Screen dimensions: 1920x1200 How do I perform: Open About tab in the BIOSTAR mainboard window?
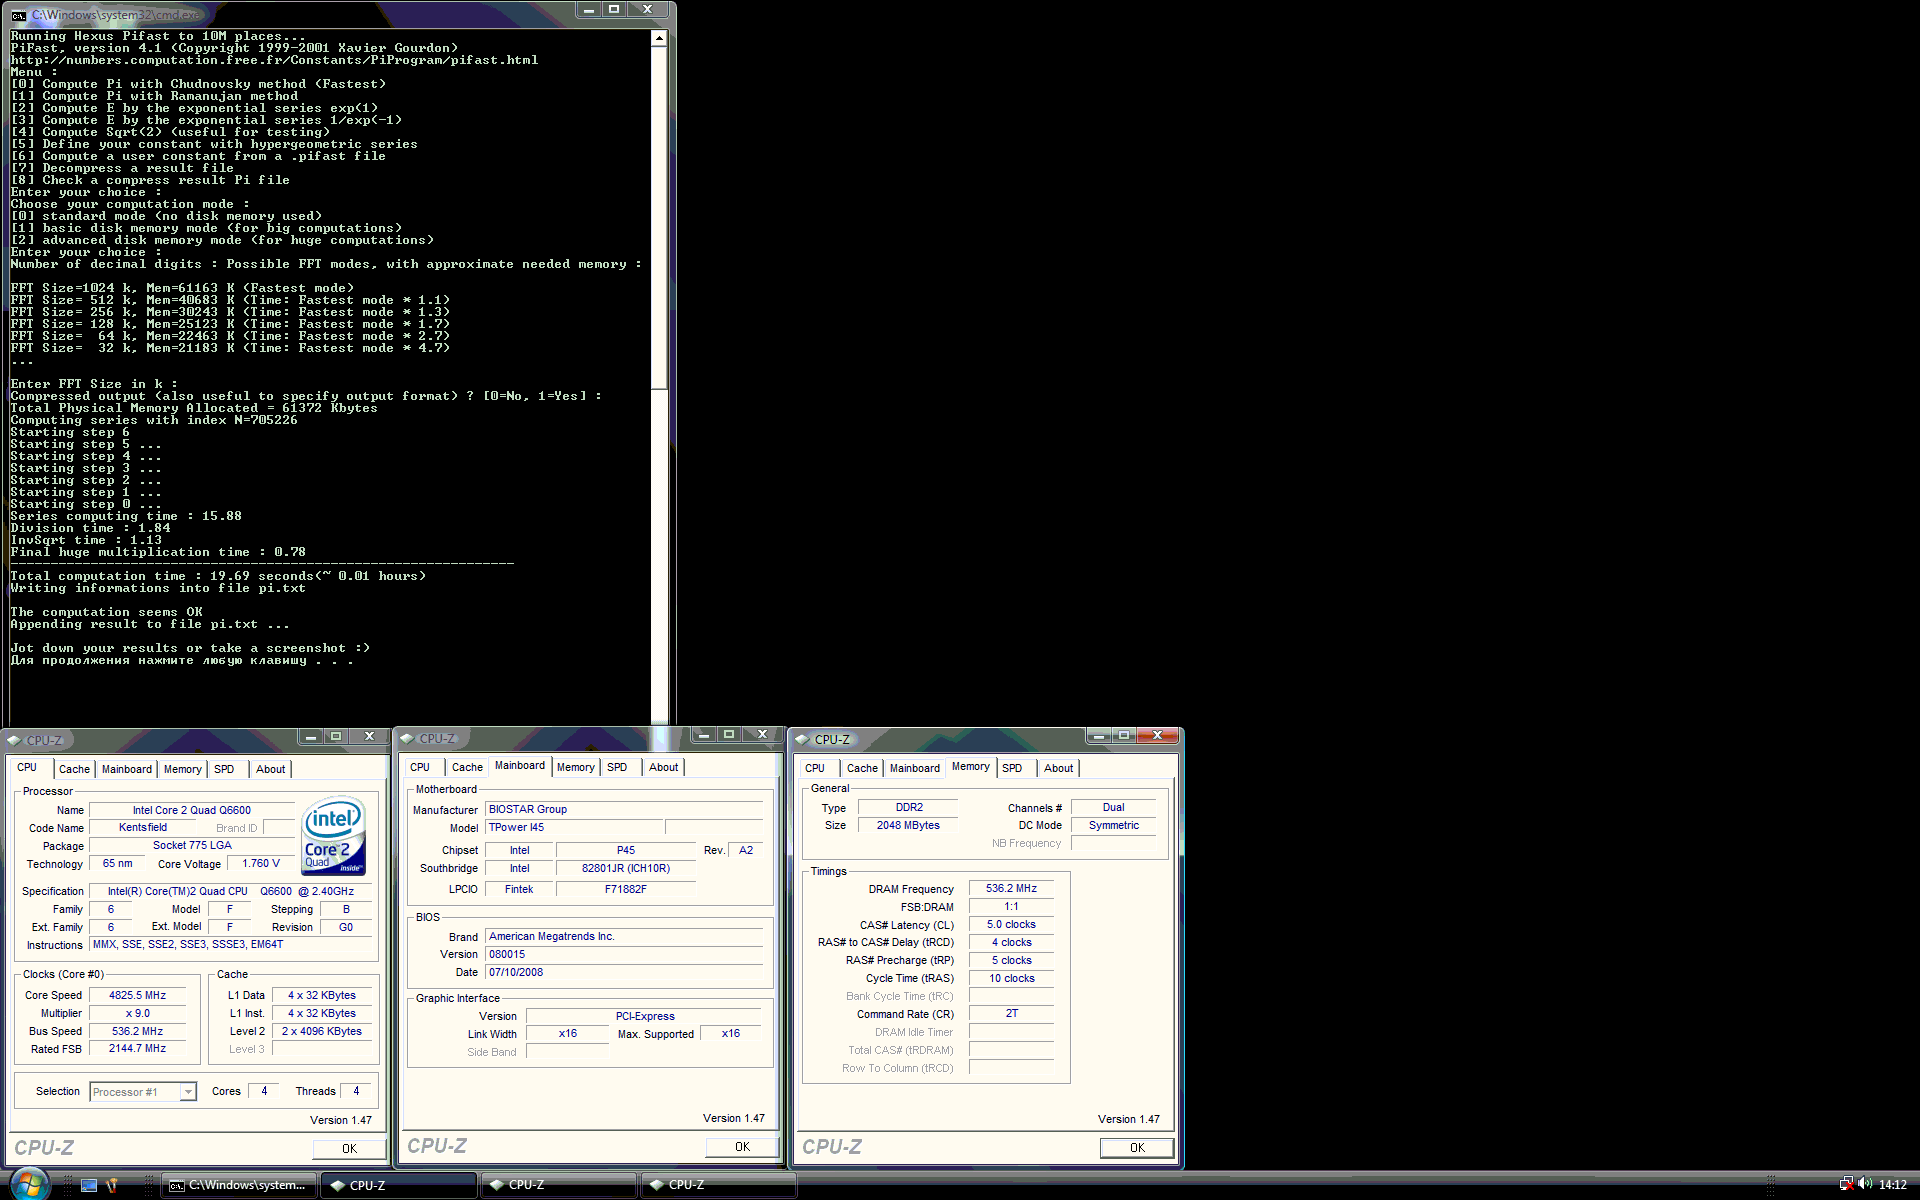(663, 767)
